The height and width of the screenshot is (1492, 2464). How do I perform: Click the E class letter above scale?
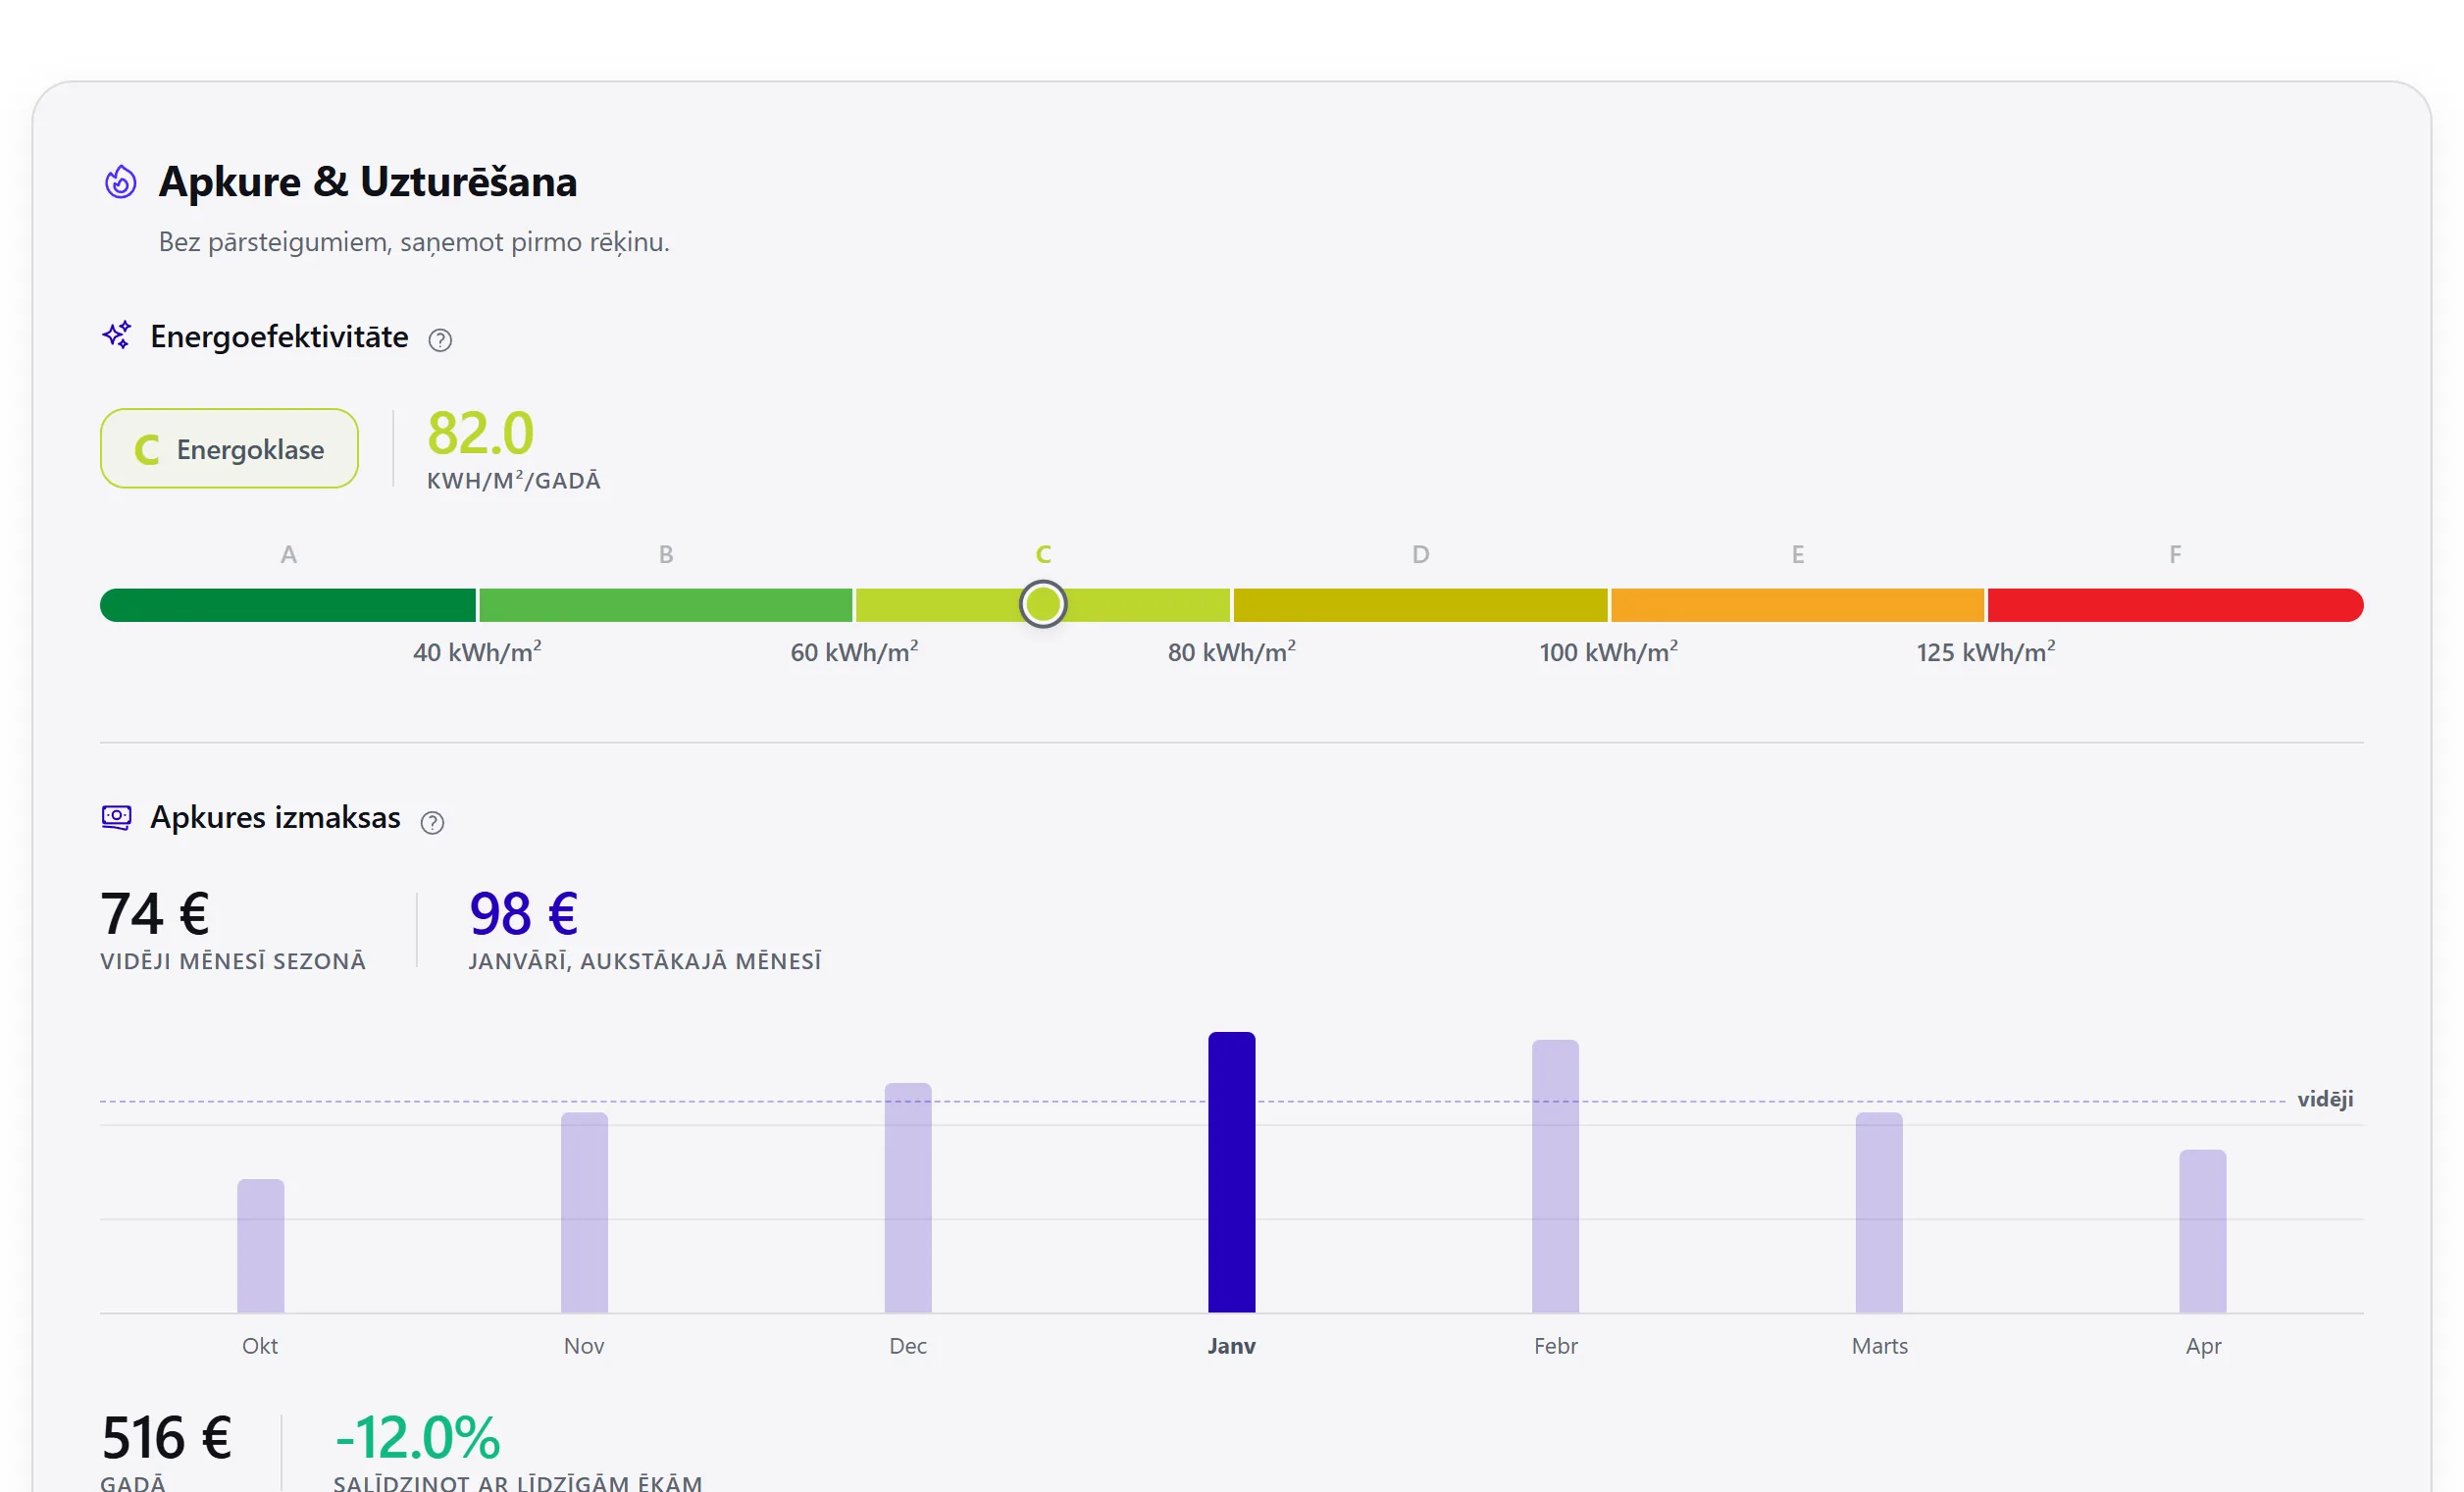(x=1798, y=554)
